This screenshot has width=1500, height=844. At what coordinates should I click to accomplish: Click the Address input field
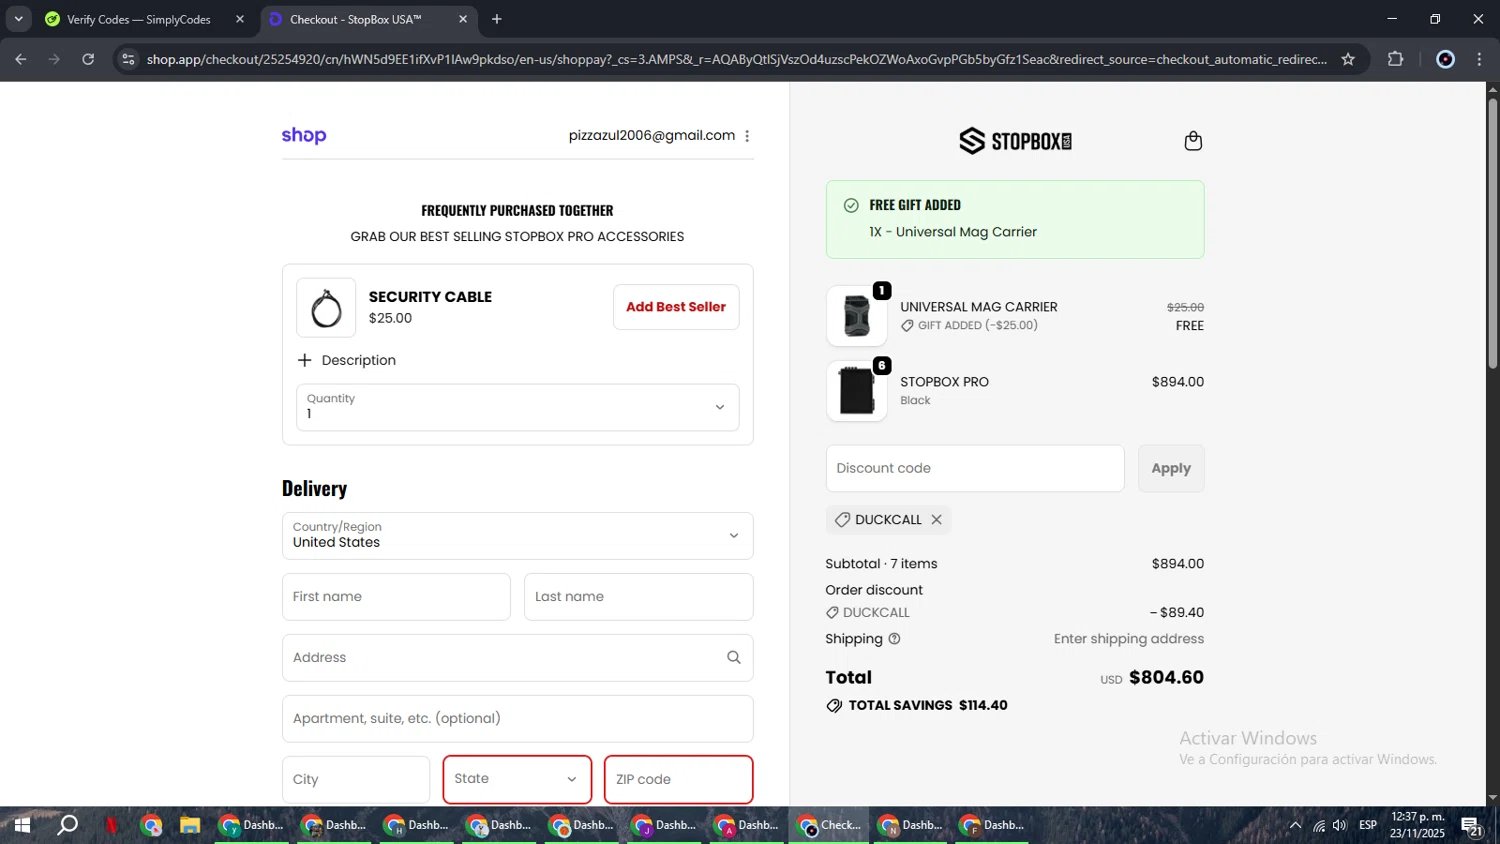518,658
